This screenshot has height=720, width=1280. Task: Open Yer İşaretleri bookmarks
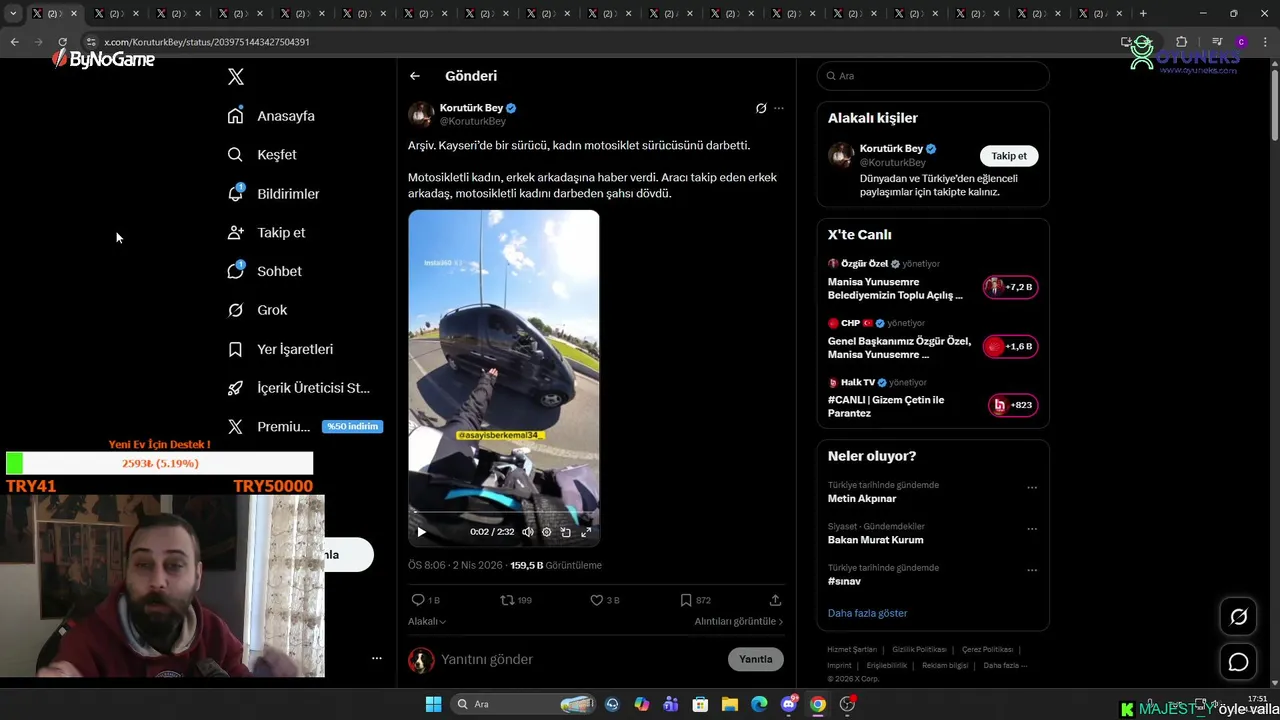(x=280, y=349)
